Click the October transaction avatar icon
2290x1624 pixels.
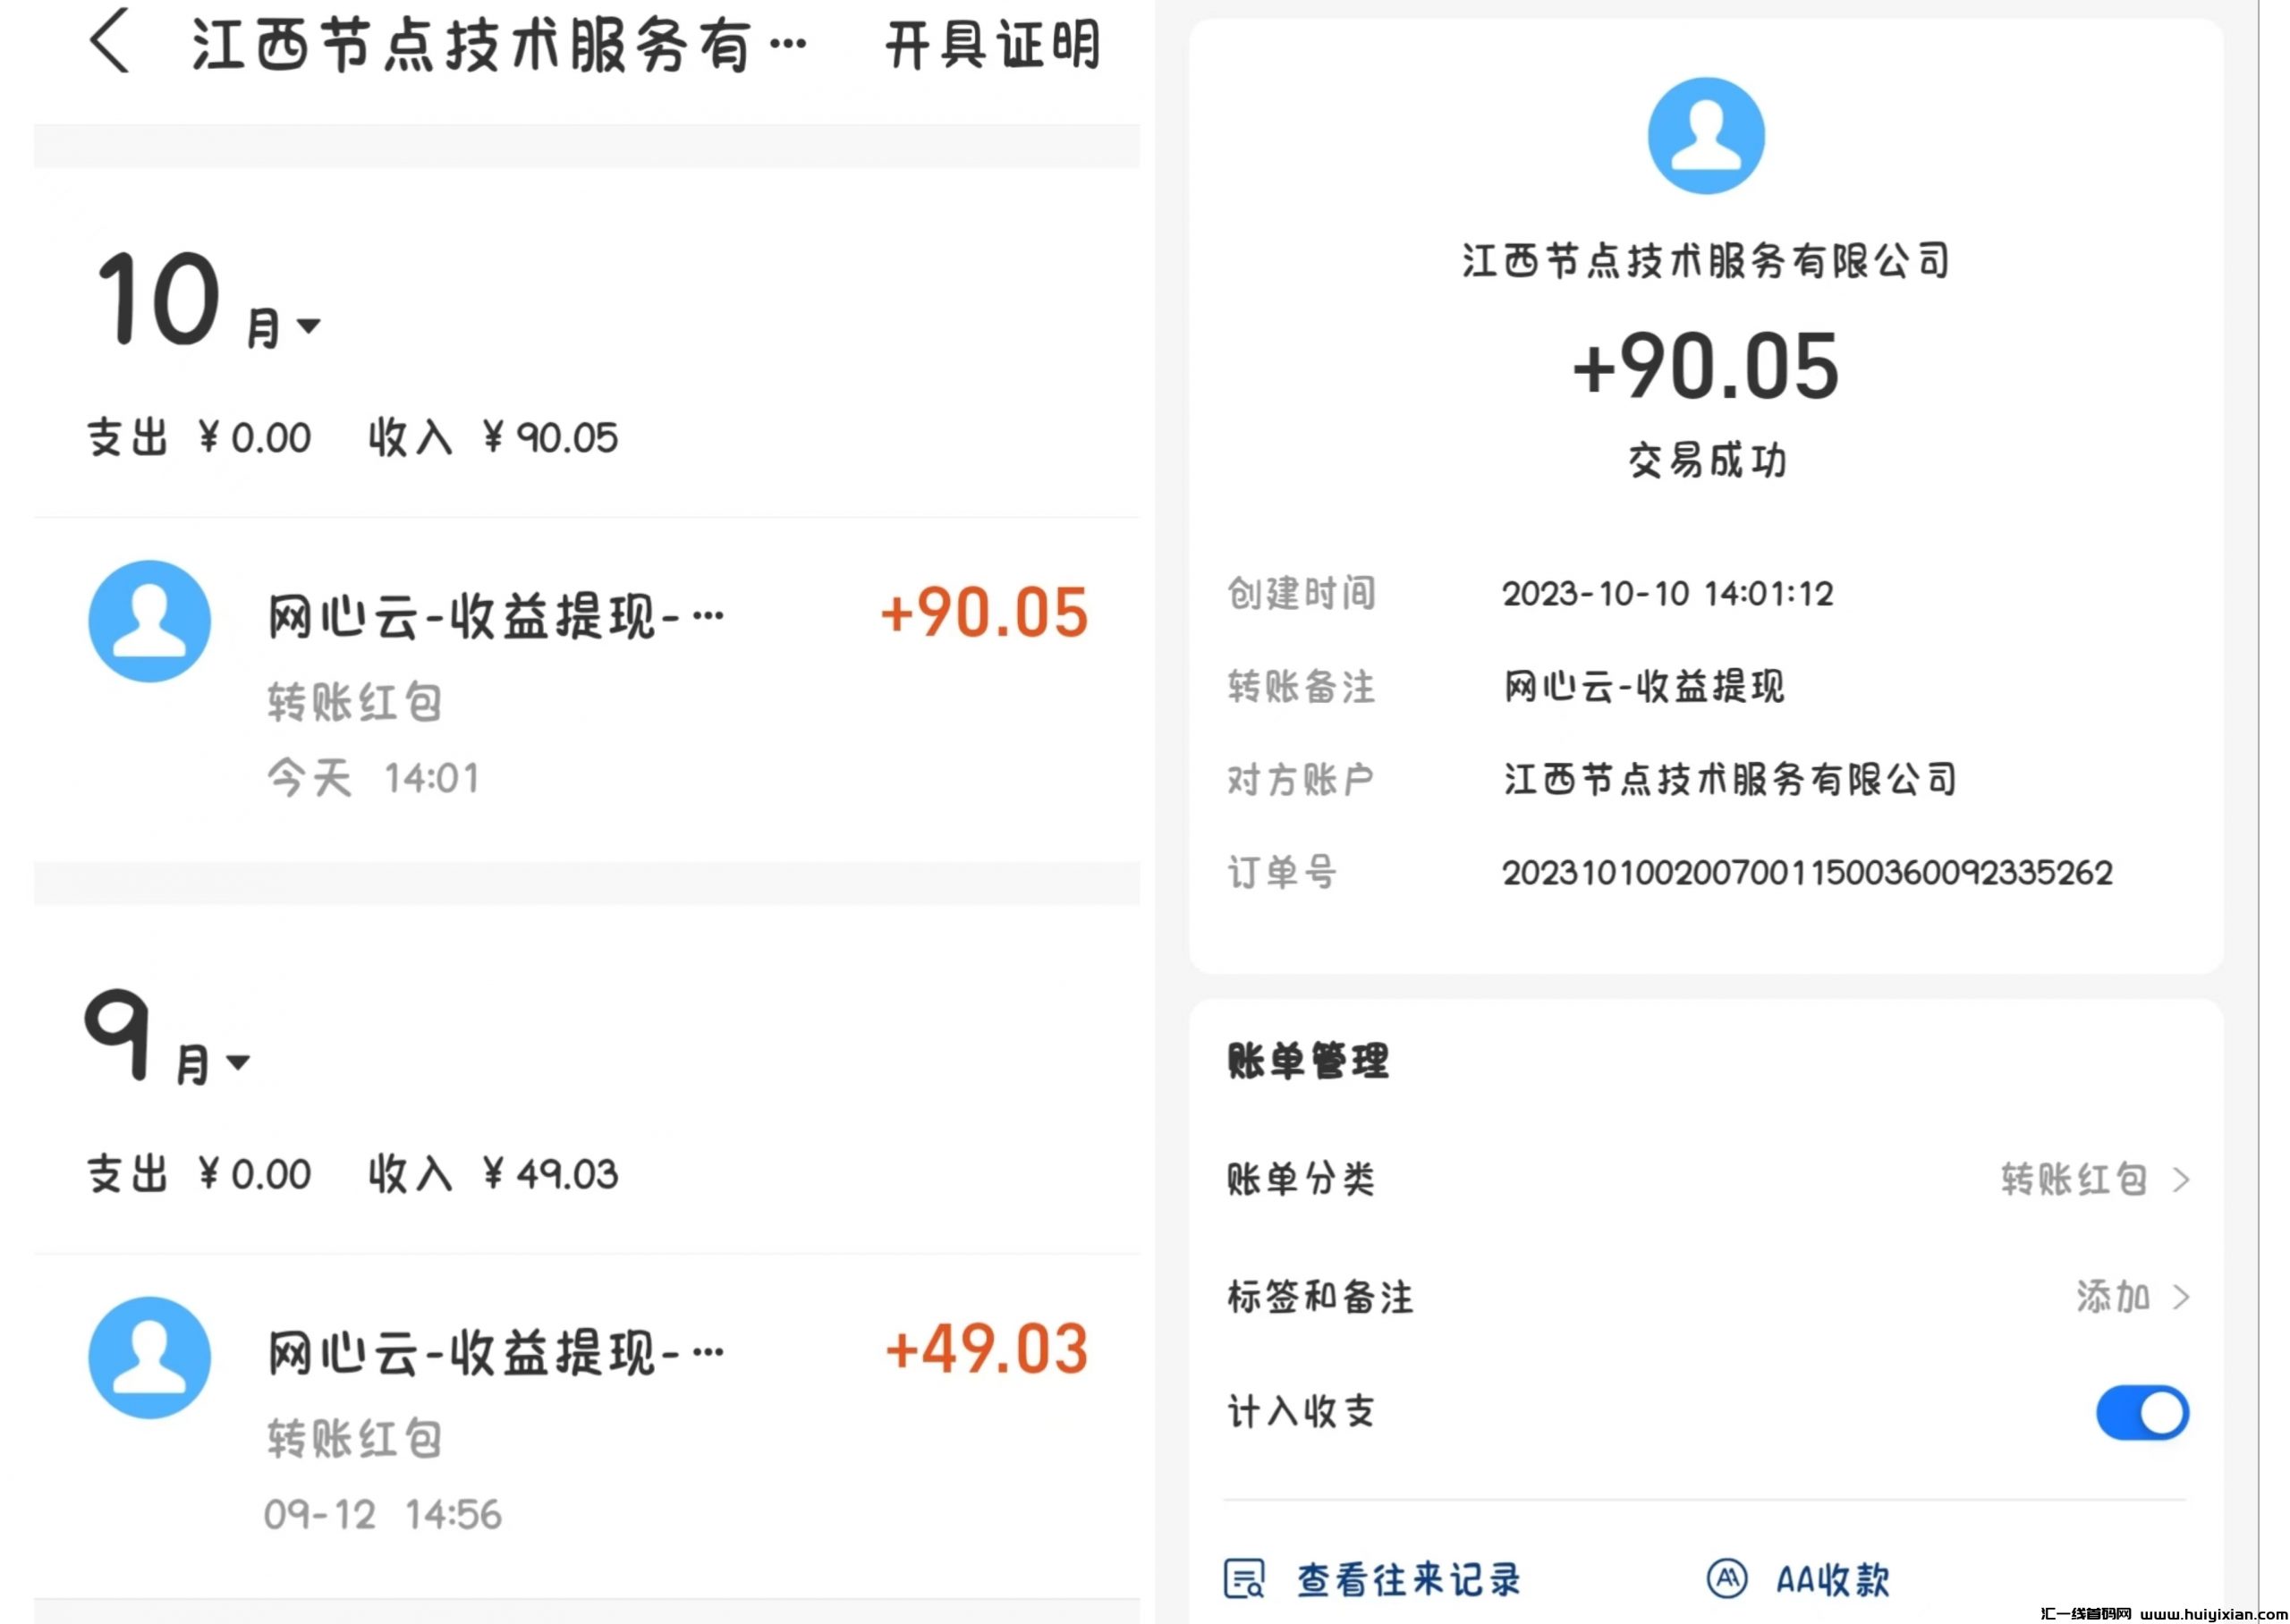point(150,621)
